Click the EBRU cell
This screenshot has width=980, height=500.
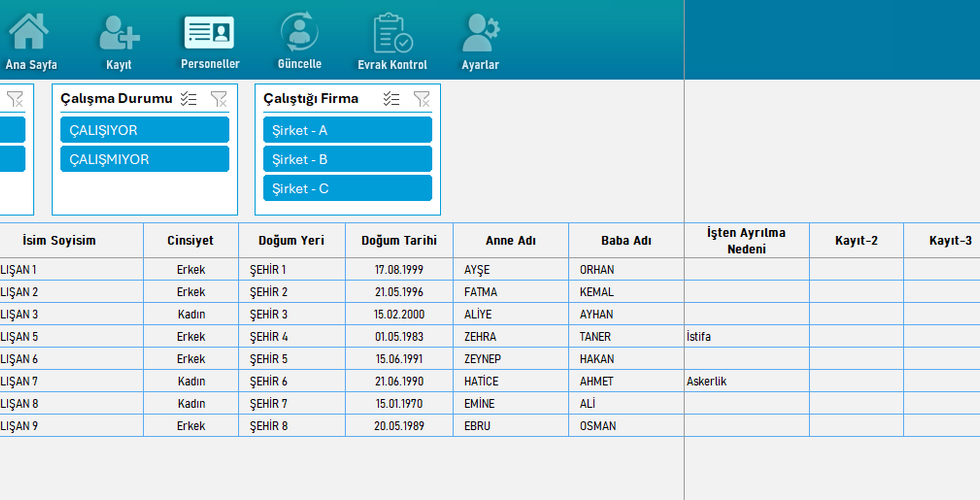click(511, 426)
